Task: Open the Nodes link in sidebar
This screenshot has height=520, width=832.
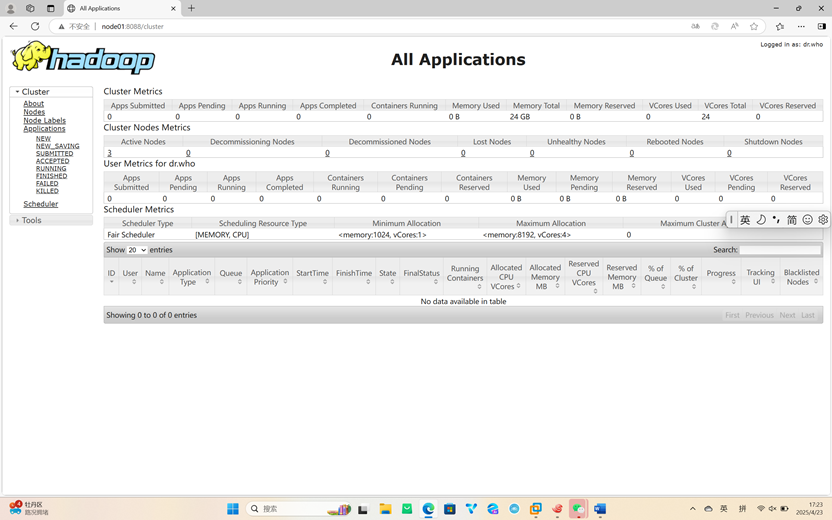Action: (34, 112)
